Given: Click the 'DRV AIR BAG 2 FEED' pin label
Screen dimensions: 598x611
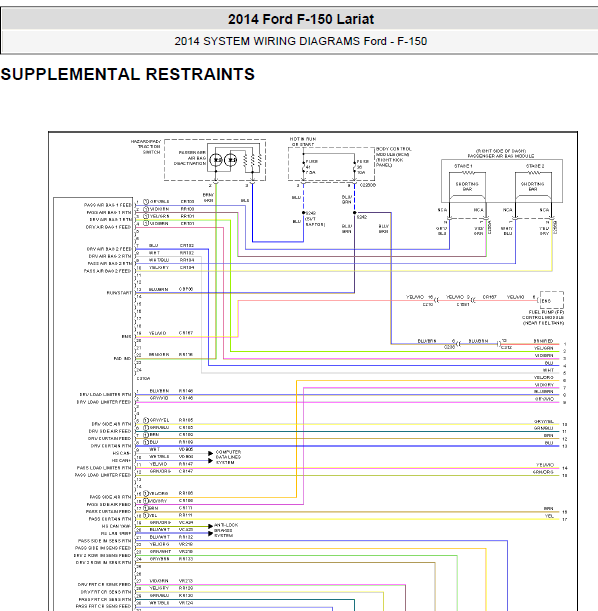Looking at the screenshot, I should (x=109, y=249).
